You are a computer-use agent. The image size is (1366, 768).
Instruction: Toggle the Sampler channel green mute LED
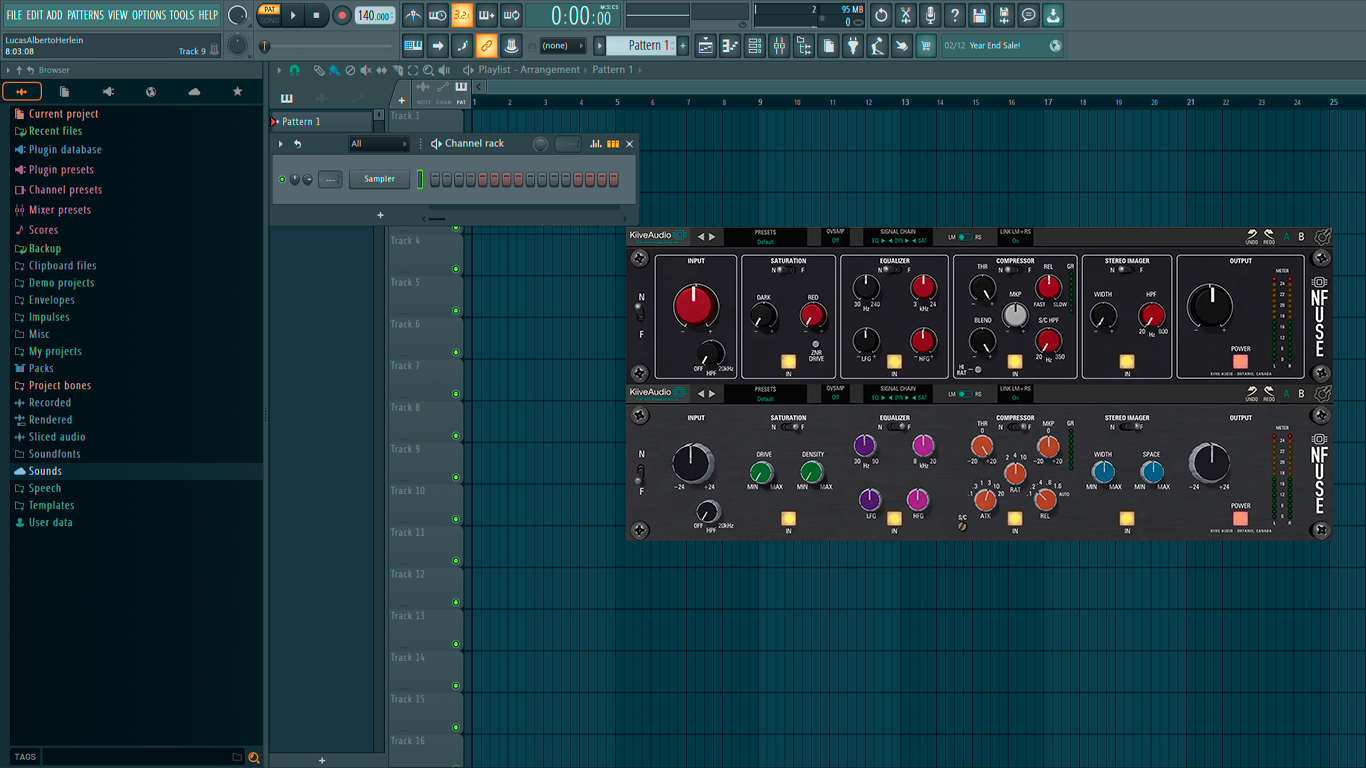pyautogui.click(x=282, y=180)
